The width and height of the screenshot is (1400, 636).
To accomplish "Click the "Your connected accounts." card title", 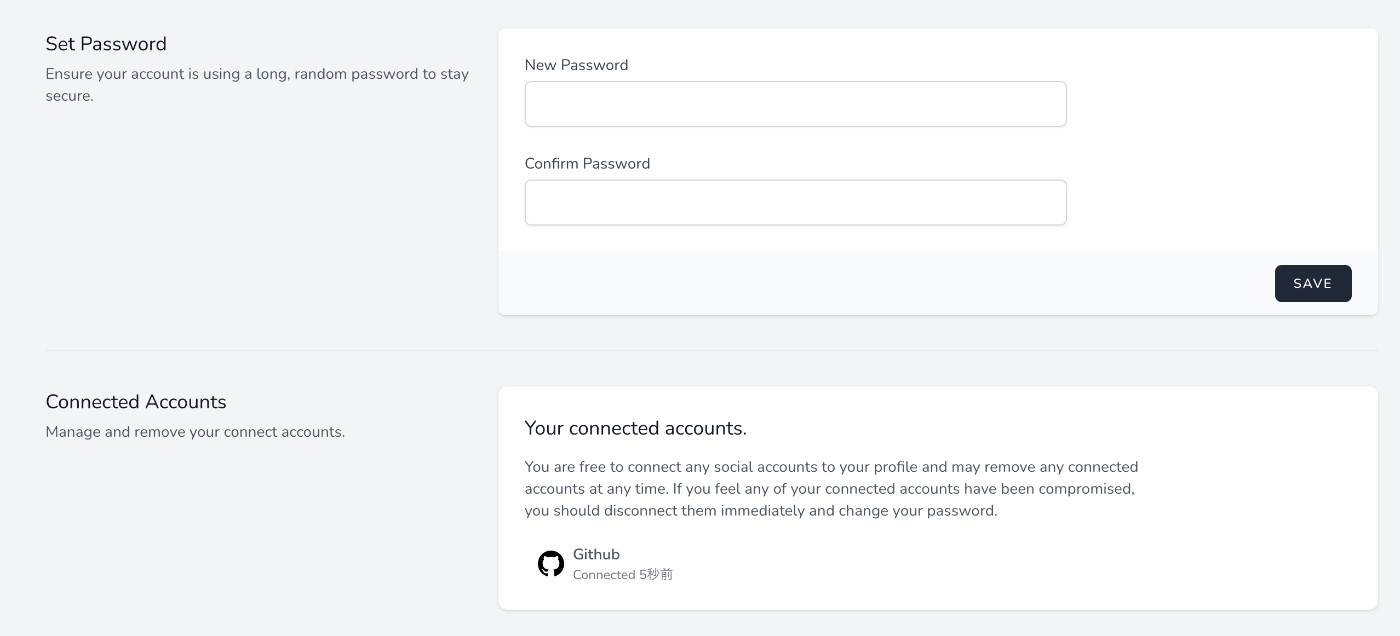I will [636, 428].
